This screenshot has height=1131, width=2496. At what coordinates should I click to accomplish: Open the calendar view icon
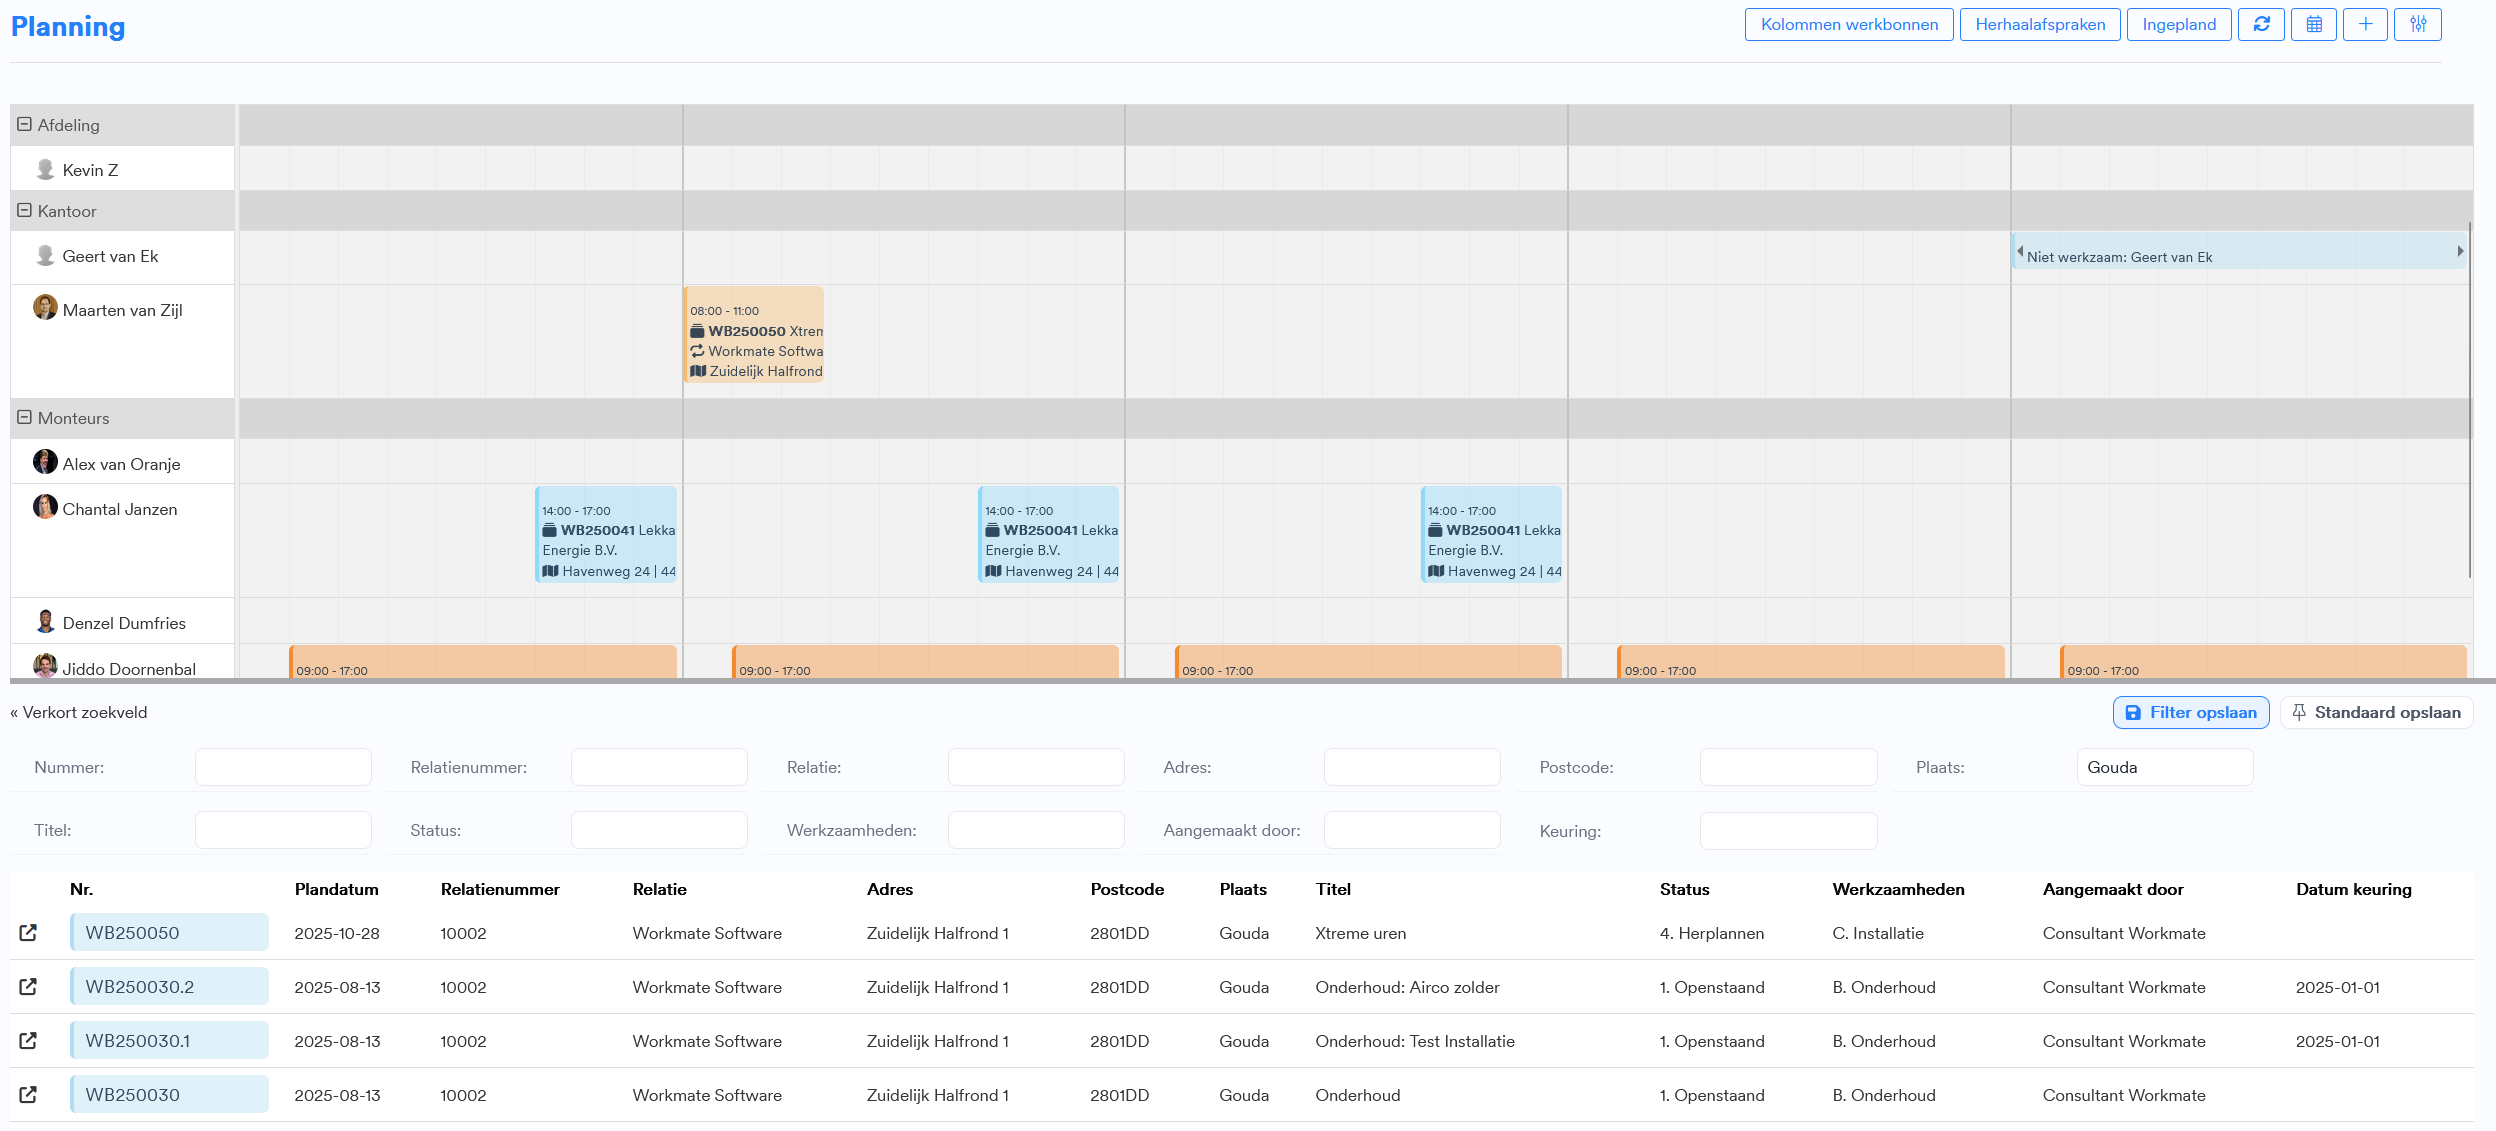2314,24
